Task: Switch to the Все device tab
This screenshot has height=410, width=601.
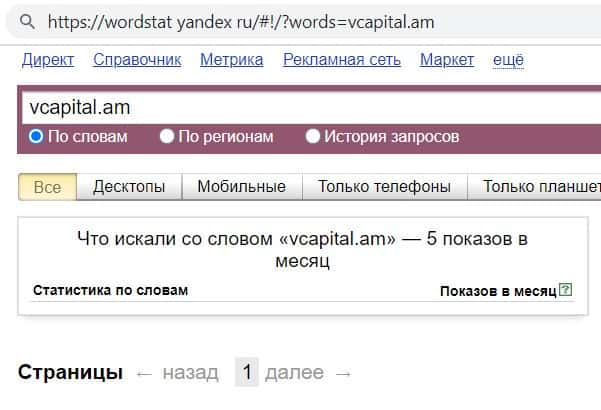Action: 48,187
